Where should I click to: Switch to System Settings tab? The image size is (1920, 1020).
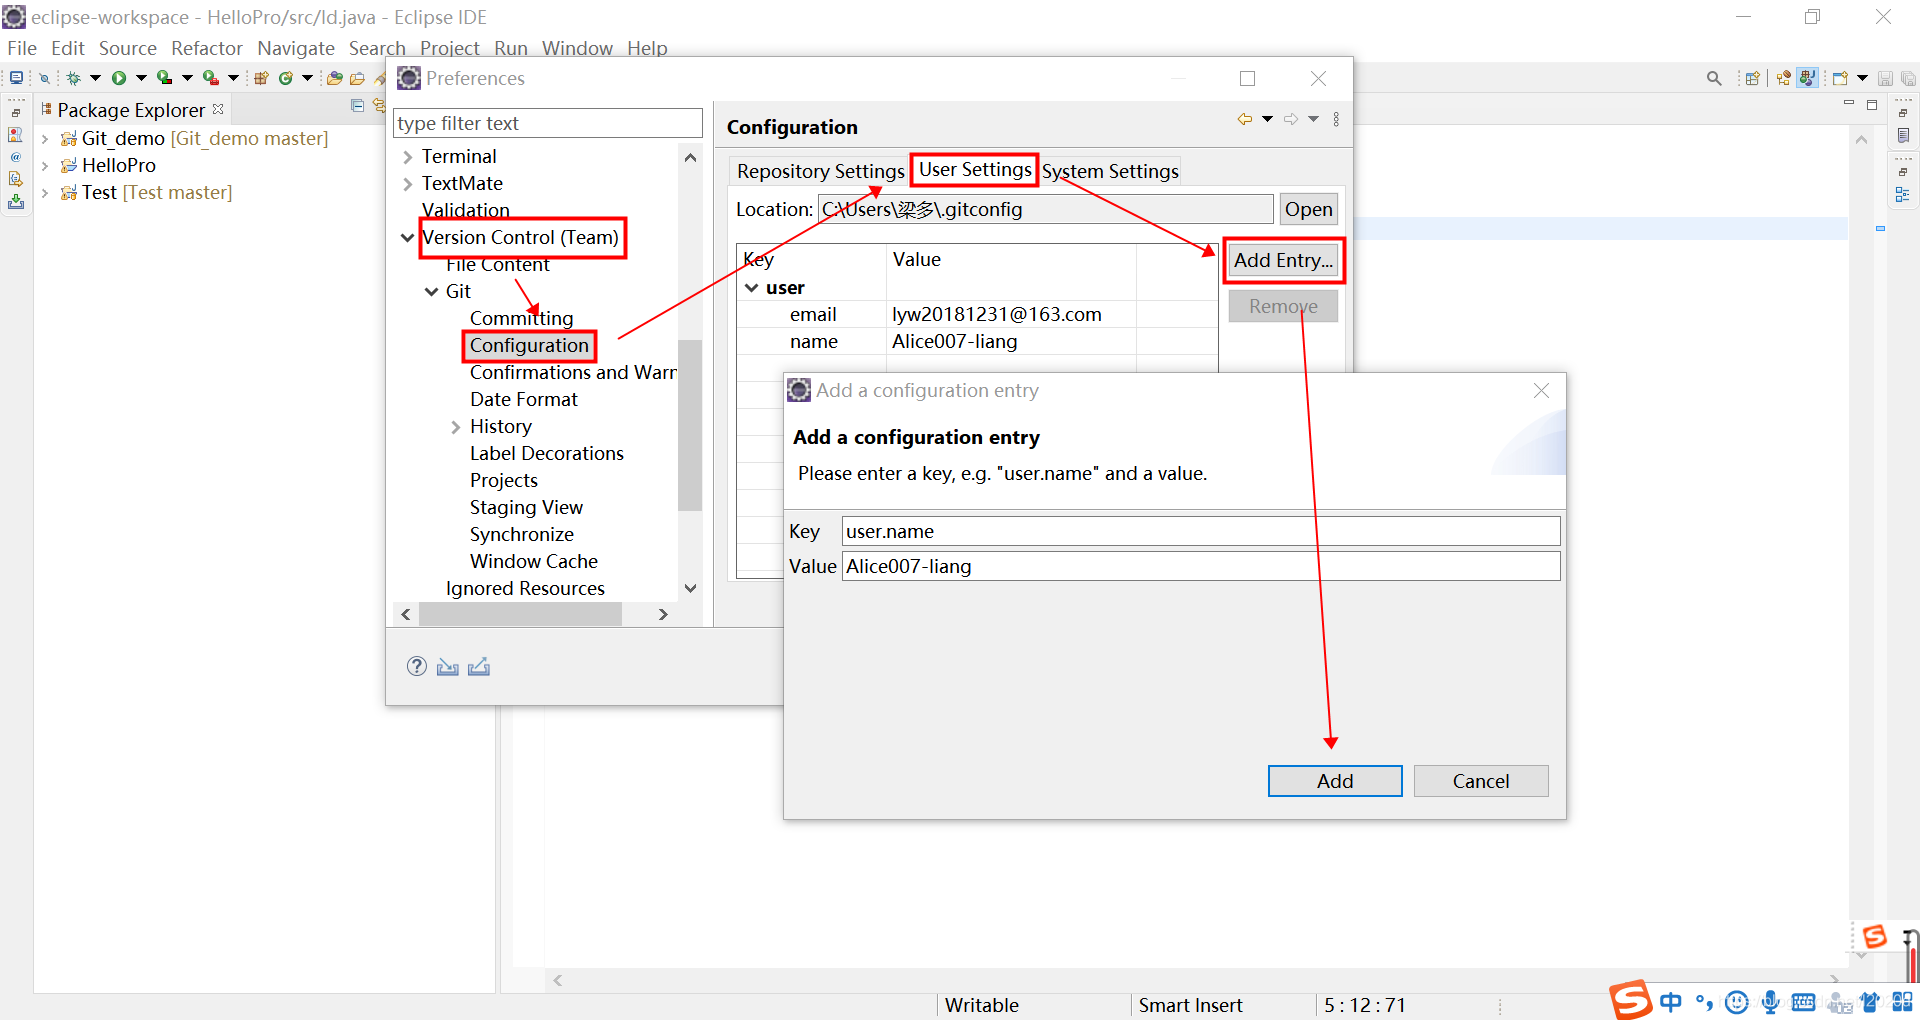click(x=1111, y=171)
